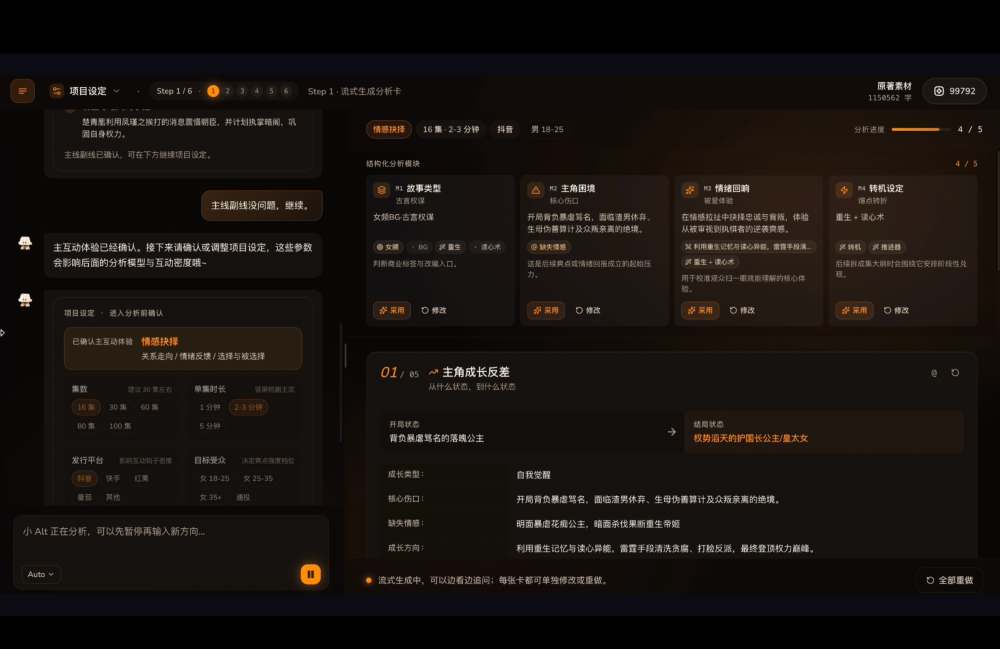
Task: Select 5 分钟 episode duration
Action: pos(210,427)
